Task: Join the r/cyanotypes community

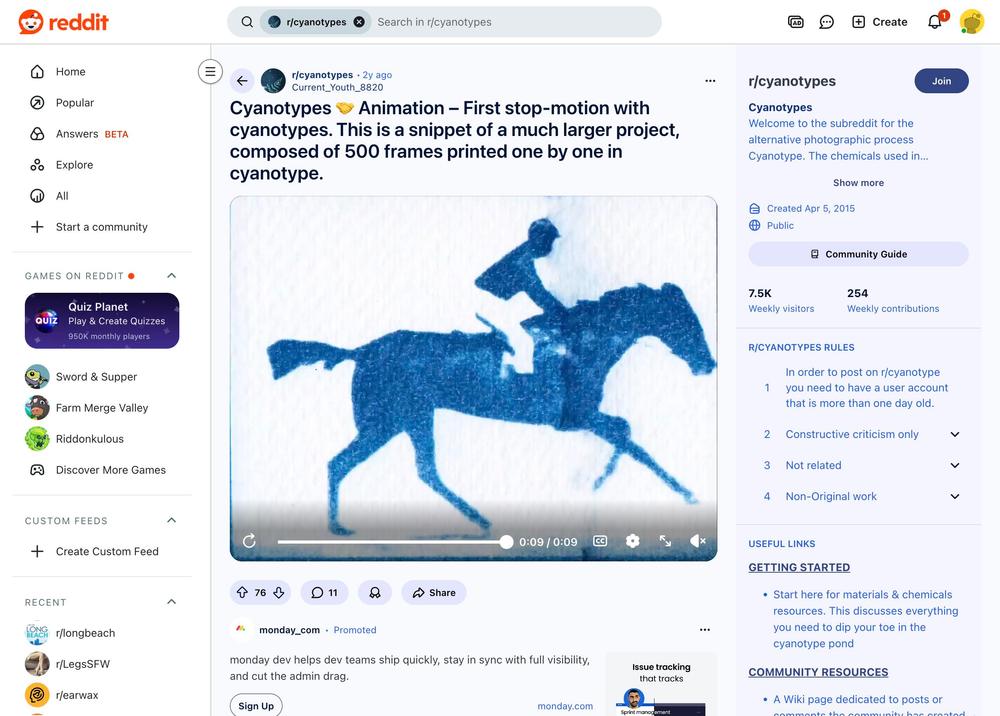Action: click(x=941, y=81)
